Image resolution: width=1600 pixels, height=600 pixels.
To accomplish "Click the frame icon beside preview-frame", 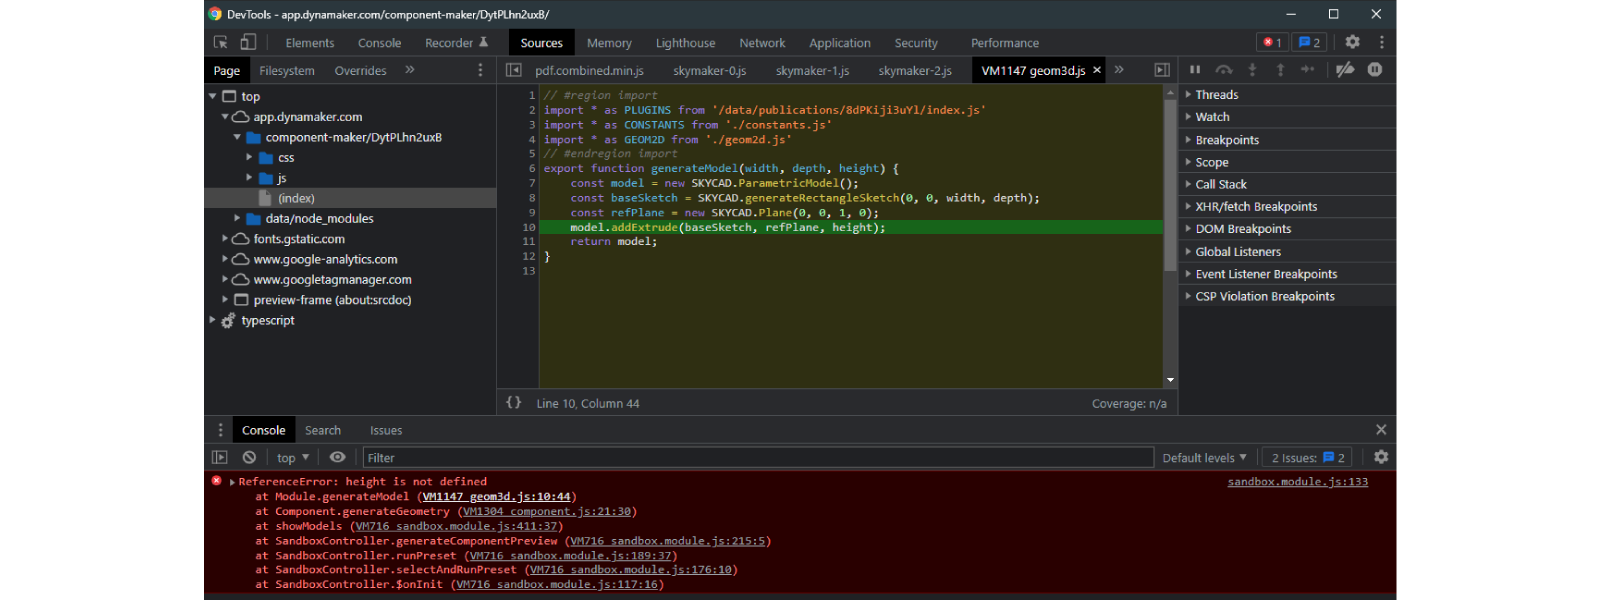I will click(241, 300).
